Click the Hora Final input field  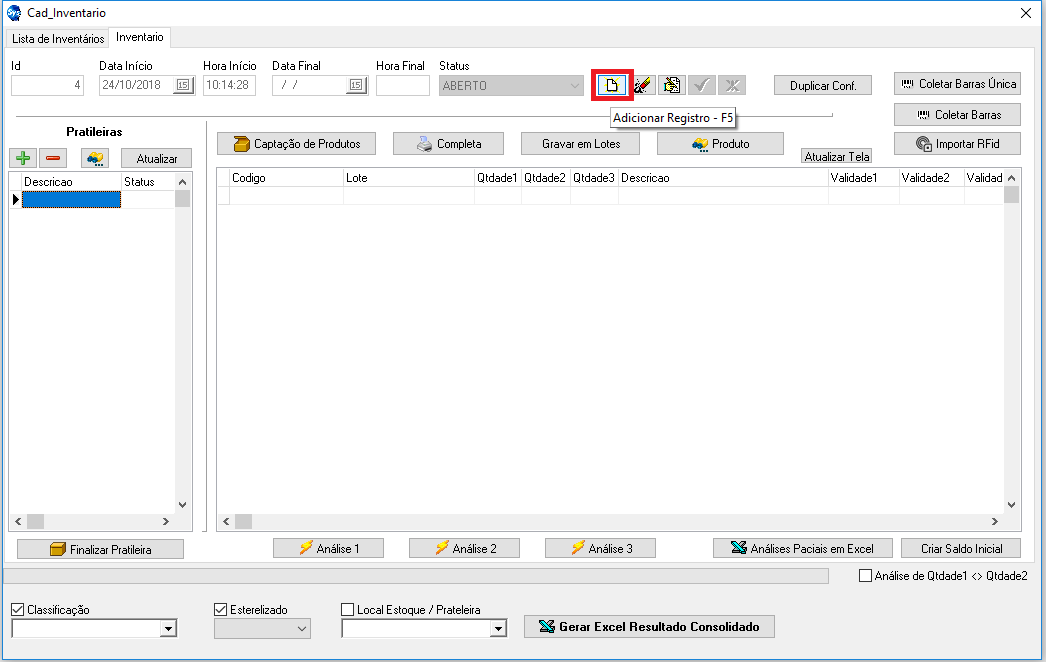[402, 86]
